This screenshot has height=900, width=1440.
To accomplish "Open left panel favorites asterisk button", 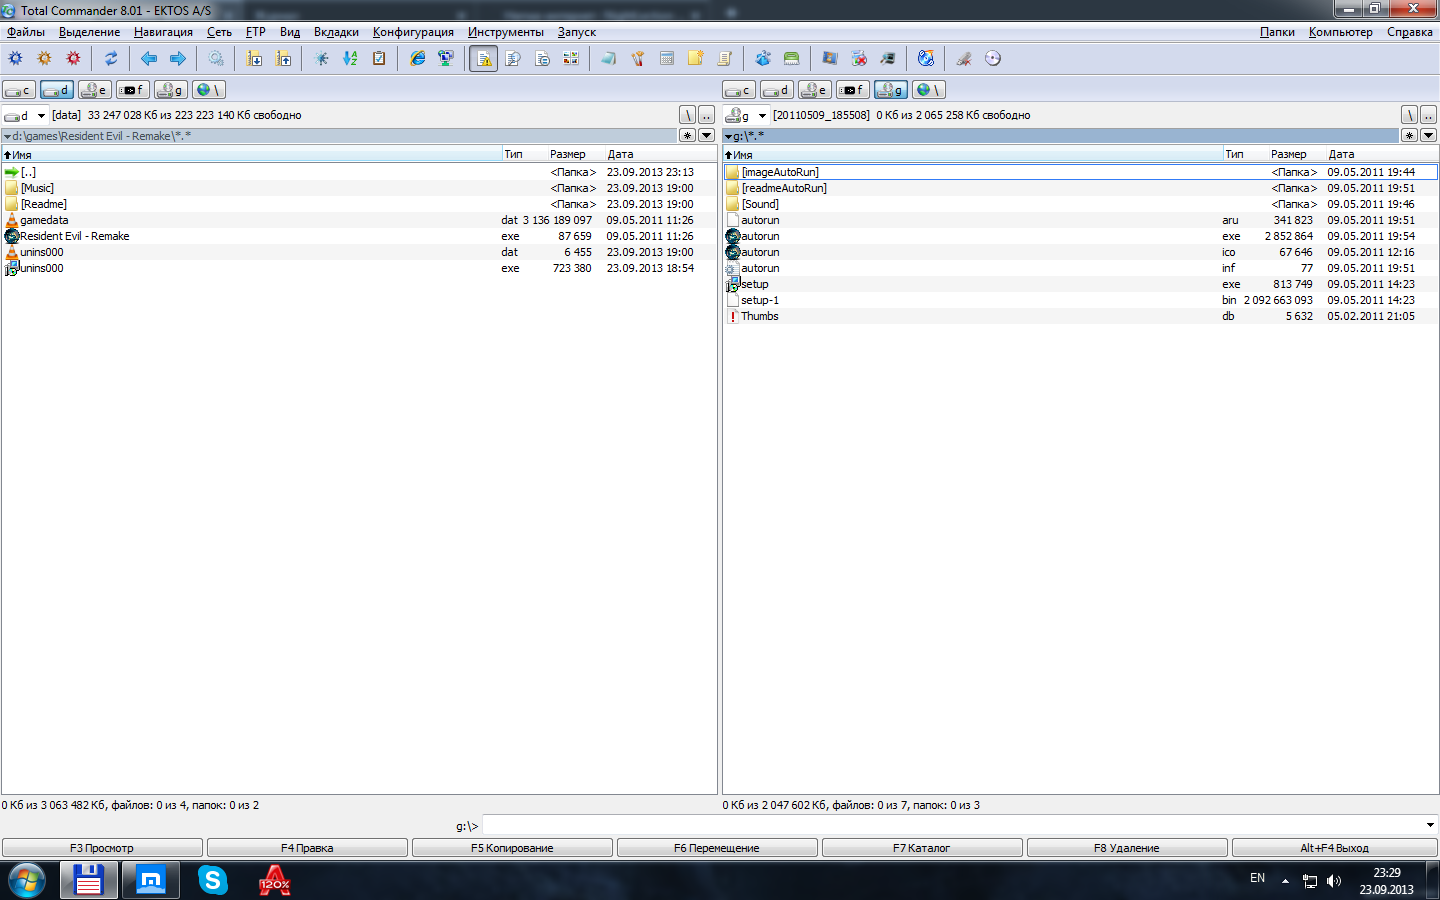I will tap(688, 135).
